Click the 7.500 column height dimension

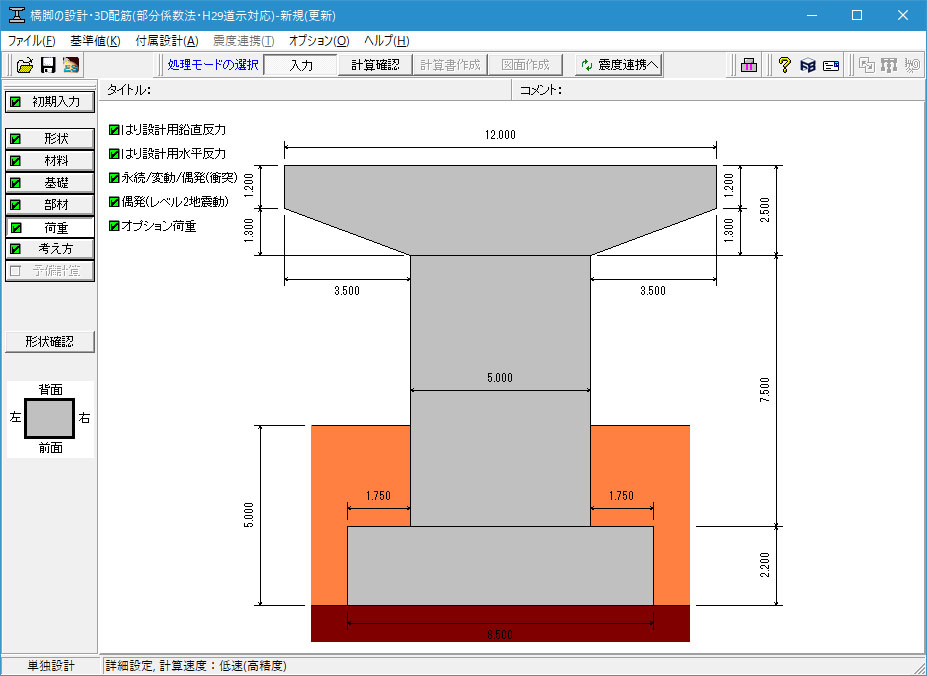(765, 390)
